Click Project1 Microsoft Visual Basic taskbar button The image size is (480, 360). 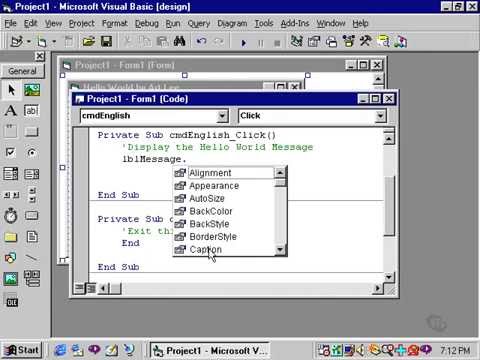tap(210, 351)
